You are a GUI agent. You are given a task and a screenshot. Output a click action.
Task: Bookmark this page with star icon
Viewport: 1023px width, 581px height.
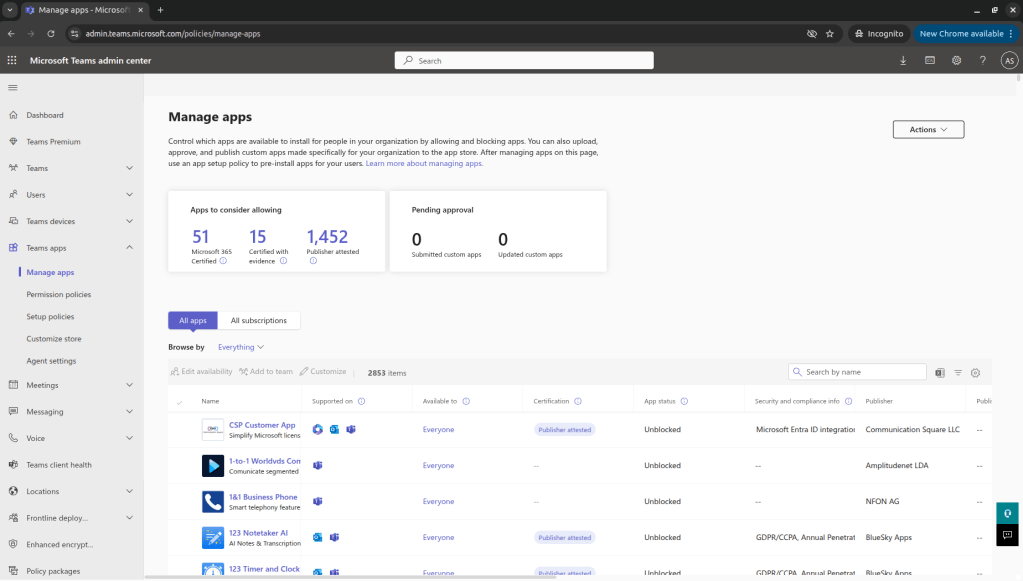coord(830,34)
